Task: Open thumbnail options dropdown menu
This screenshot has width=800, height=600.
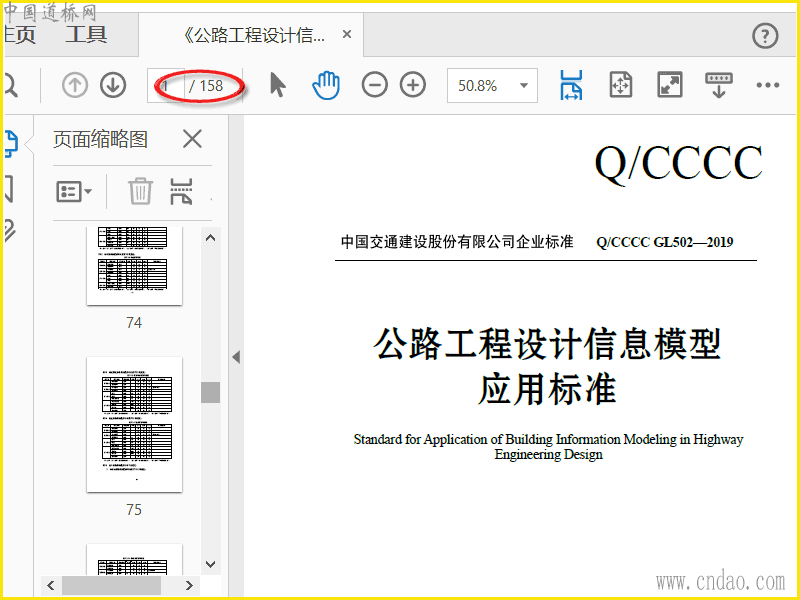Action: point(73,192)
